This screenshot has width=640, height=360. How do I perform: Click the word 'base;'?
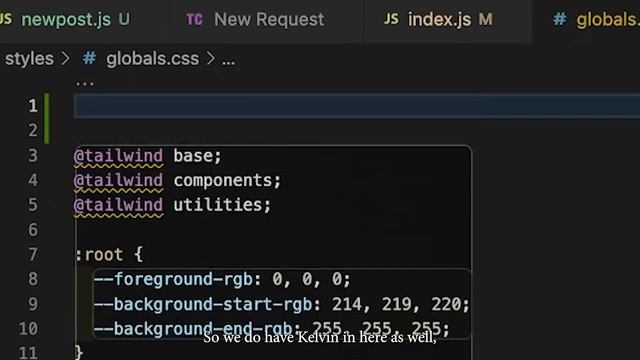pos(197,156)
